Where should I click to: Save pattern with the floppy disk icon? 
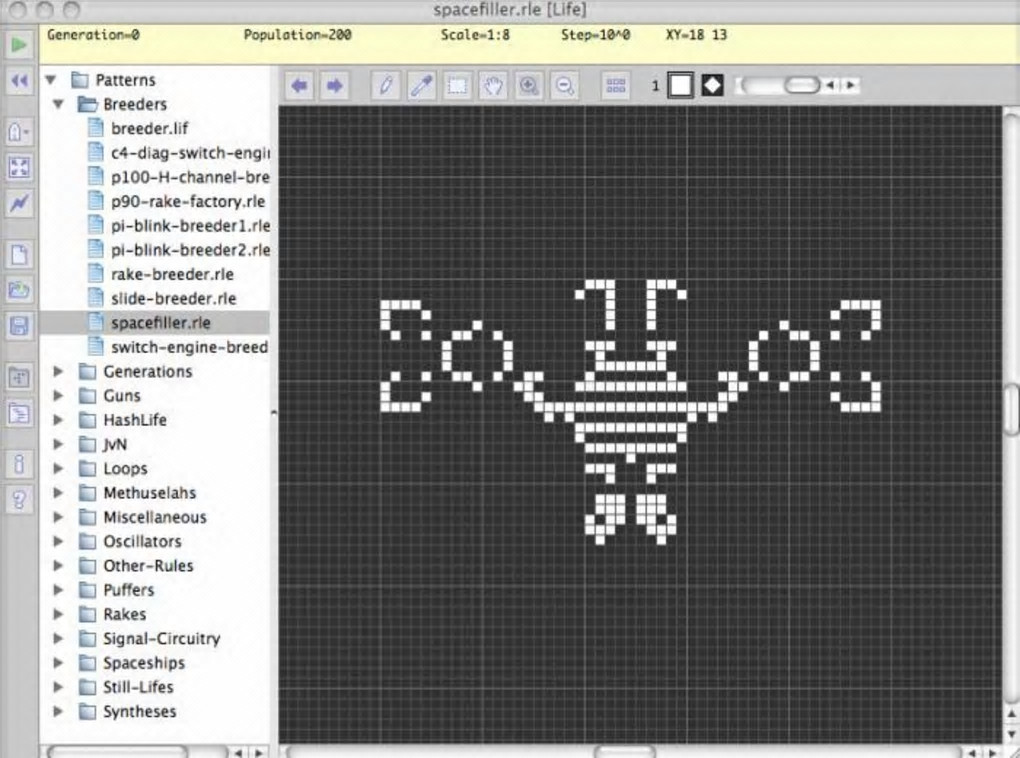[19, 325]
